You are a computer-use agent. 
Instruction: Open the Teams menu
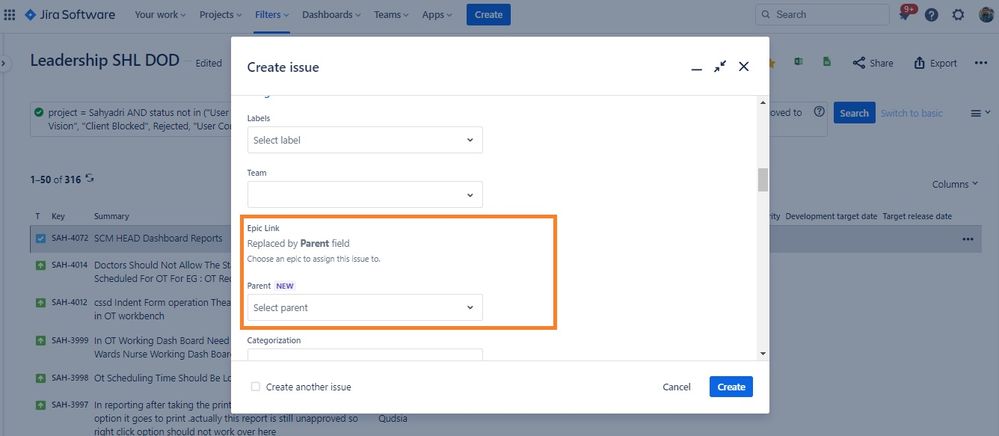click(x=392, y=15)
